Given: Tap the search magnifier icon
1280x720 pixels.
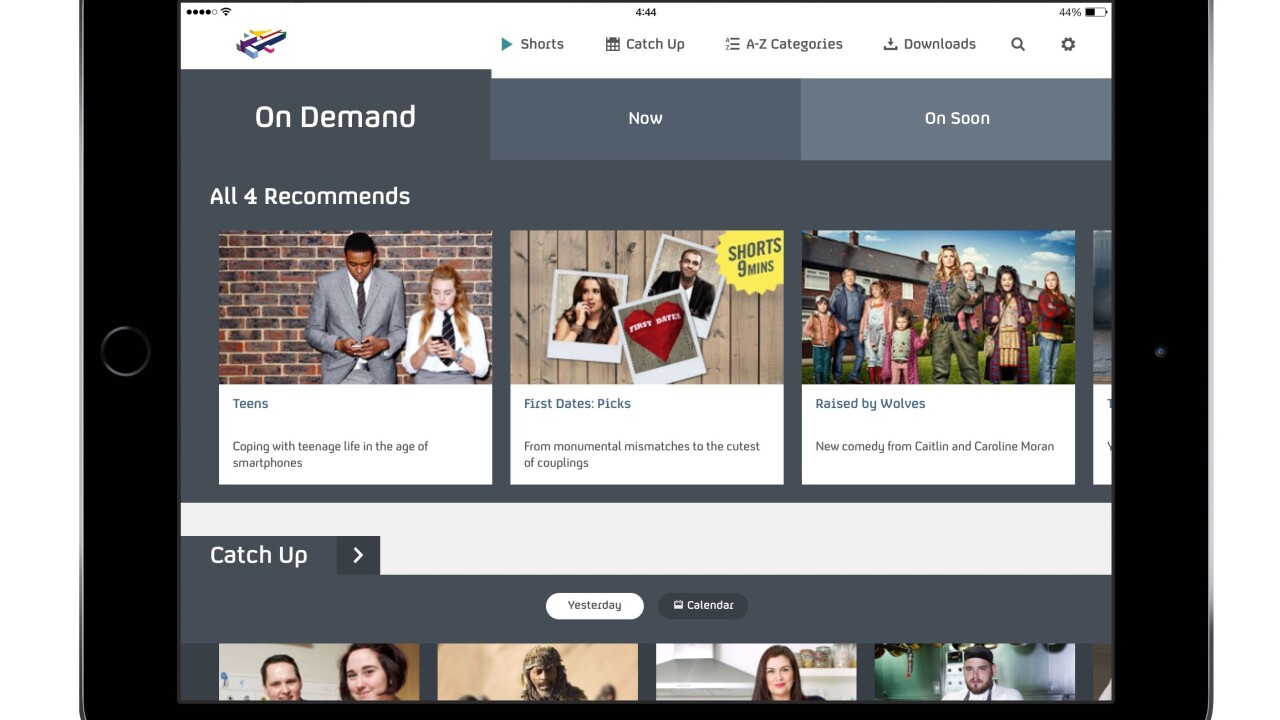Looking at the screenshot, I should pos(1018,44).
